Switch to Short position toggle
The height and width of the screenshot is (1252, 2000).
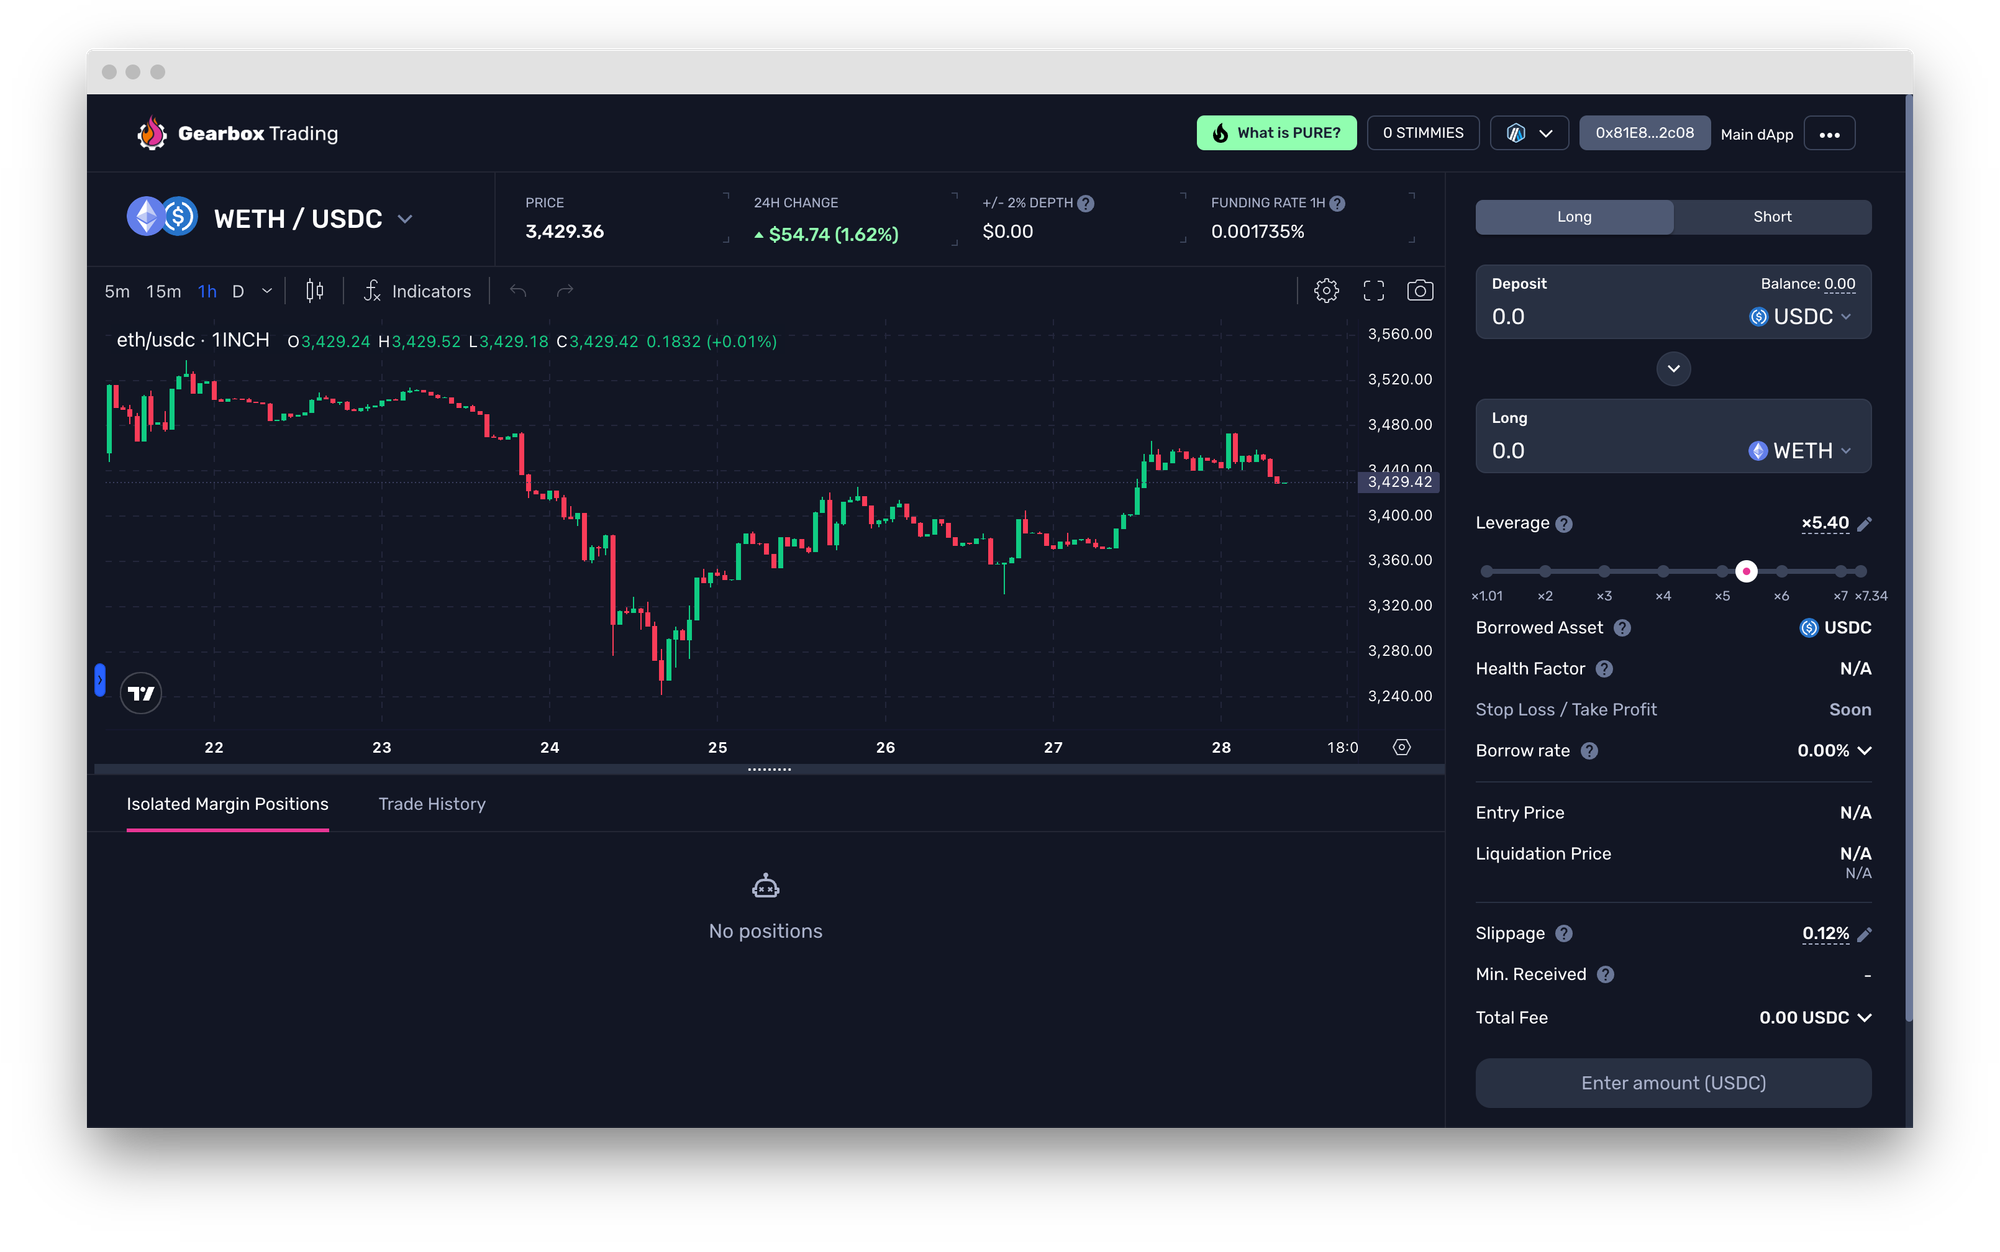1771,217
